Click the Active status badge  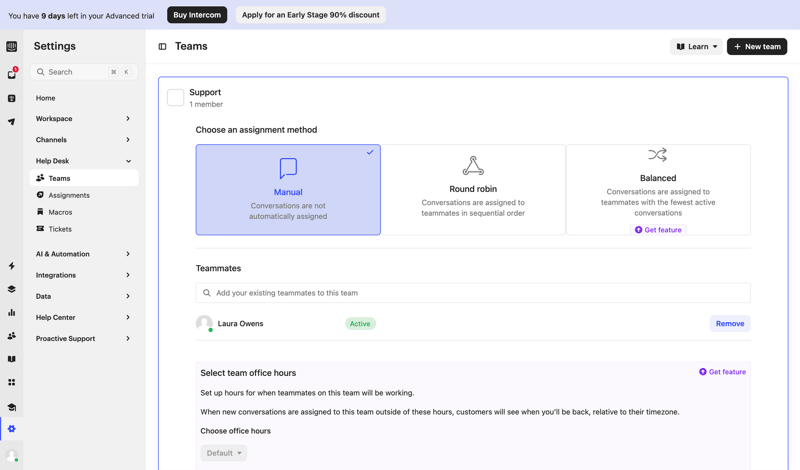coord(360,324)
